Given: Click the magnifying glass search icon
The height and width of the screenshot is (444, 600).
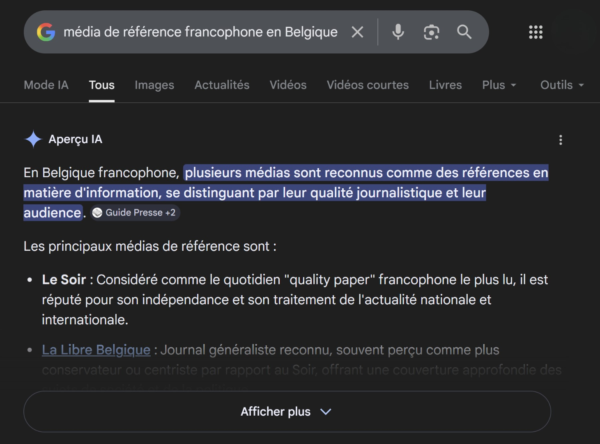Looking at the screenshot, I should (464, 32).
